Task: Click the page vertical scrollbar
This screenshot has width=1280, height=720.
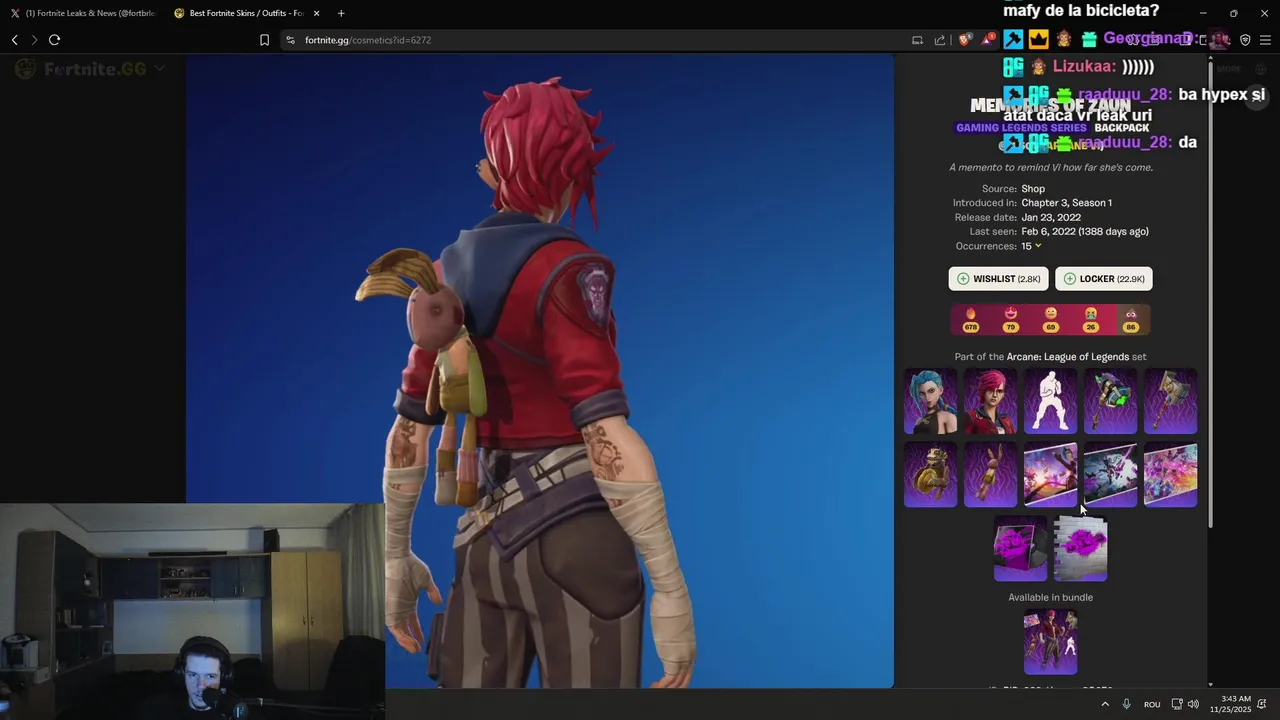Action: (x=1211, y=295)
